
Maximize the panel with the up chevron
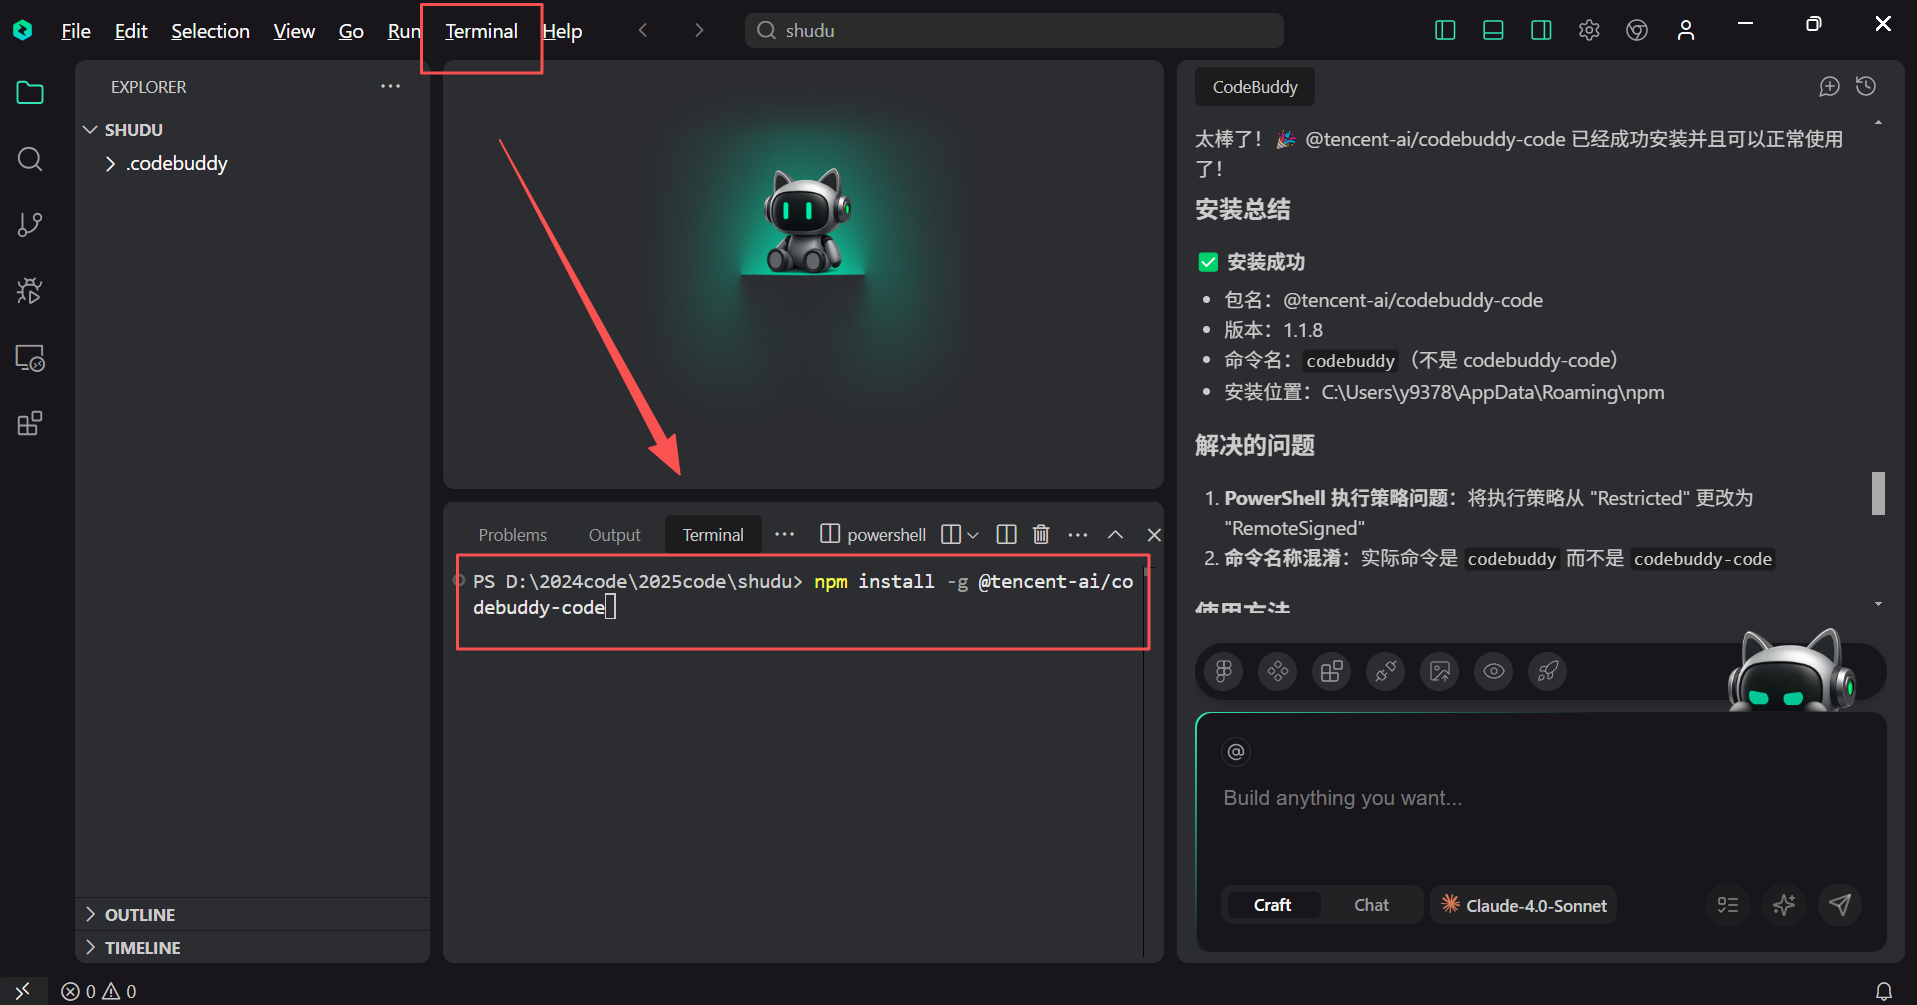(x=1116, y=535)
